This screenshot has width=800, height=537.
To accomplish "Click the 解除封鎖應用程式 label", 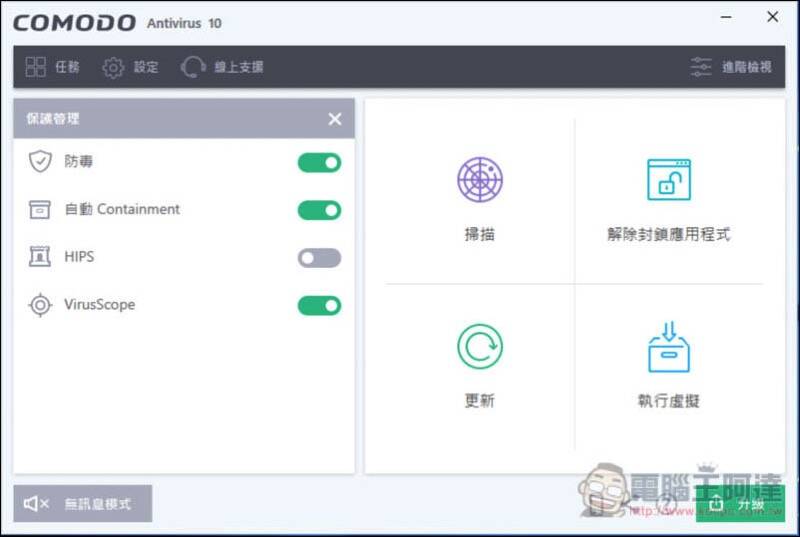I will point(669,234).
